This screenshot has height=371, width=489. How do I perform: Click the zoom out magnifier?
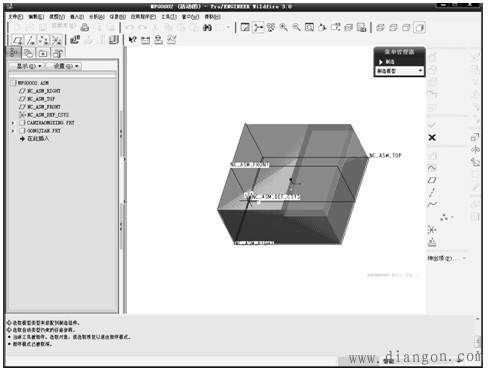click(296, 27)
